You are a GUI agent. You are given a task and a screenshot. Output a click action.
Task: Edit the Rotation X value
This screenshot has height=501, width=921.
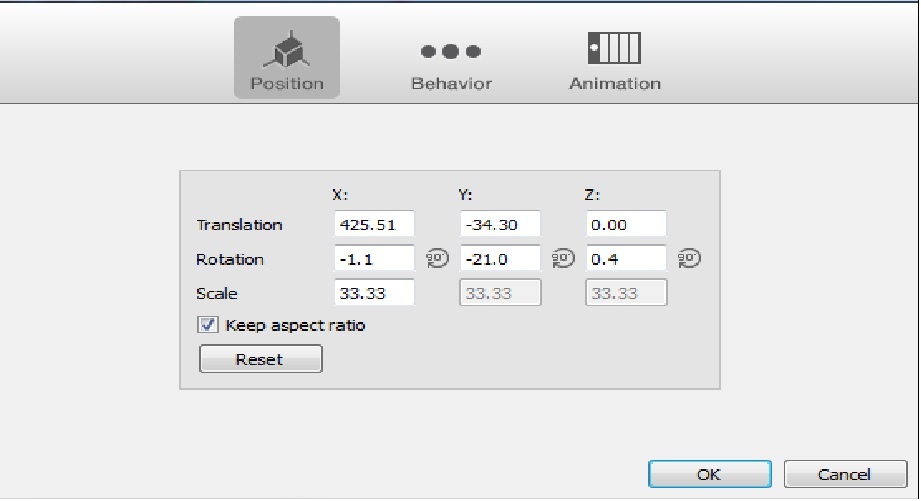pyautogui.click(x=374, y=259)
